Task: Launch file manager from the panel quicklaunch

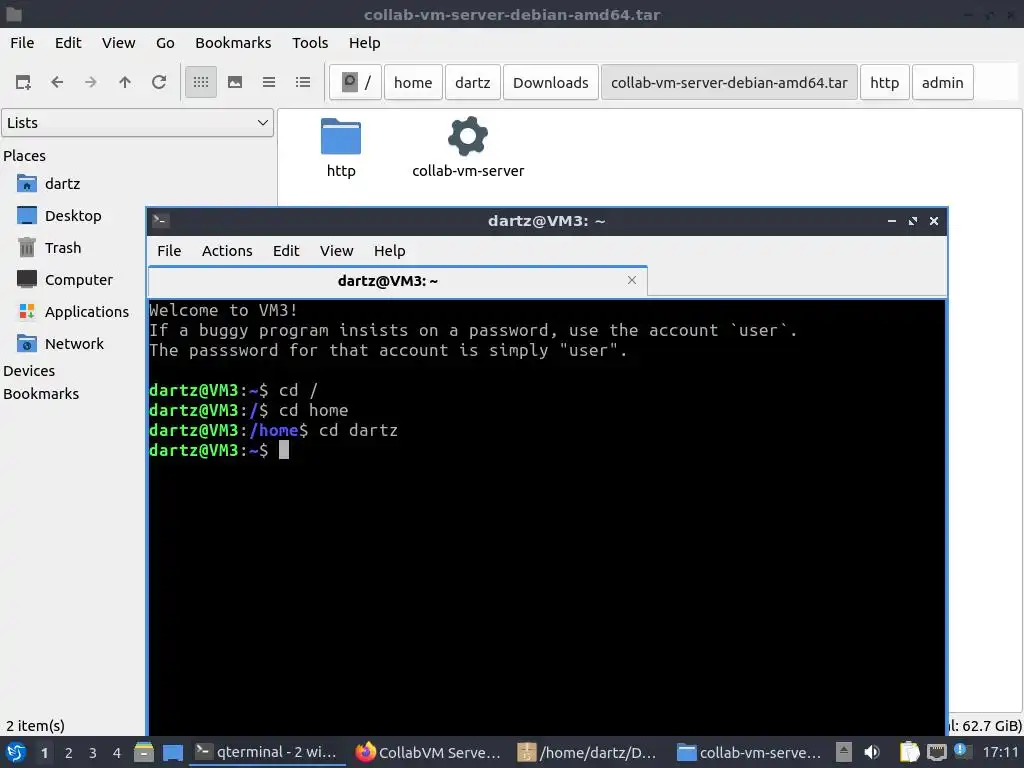Action: pos(144,753)
